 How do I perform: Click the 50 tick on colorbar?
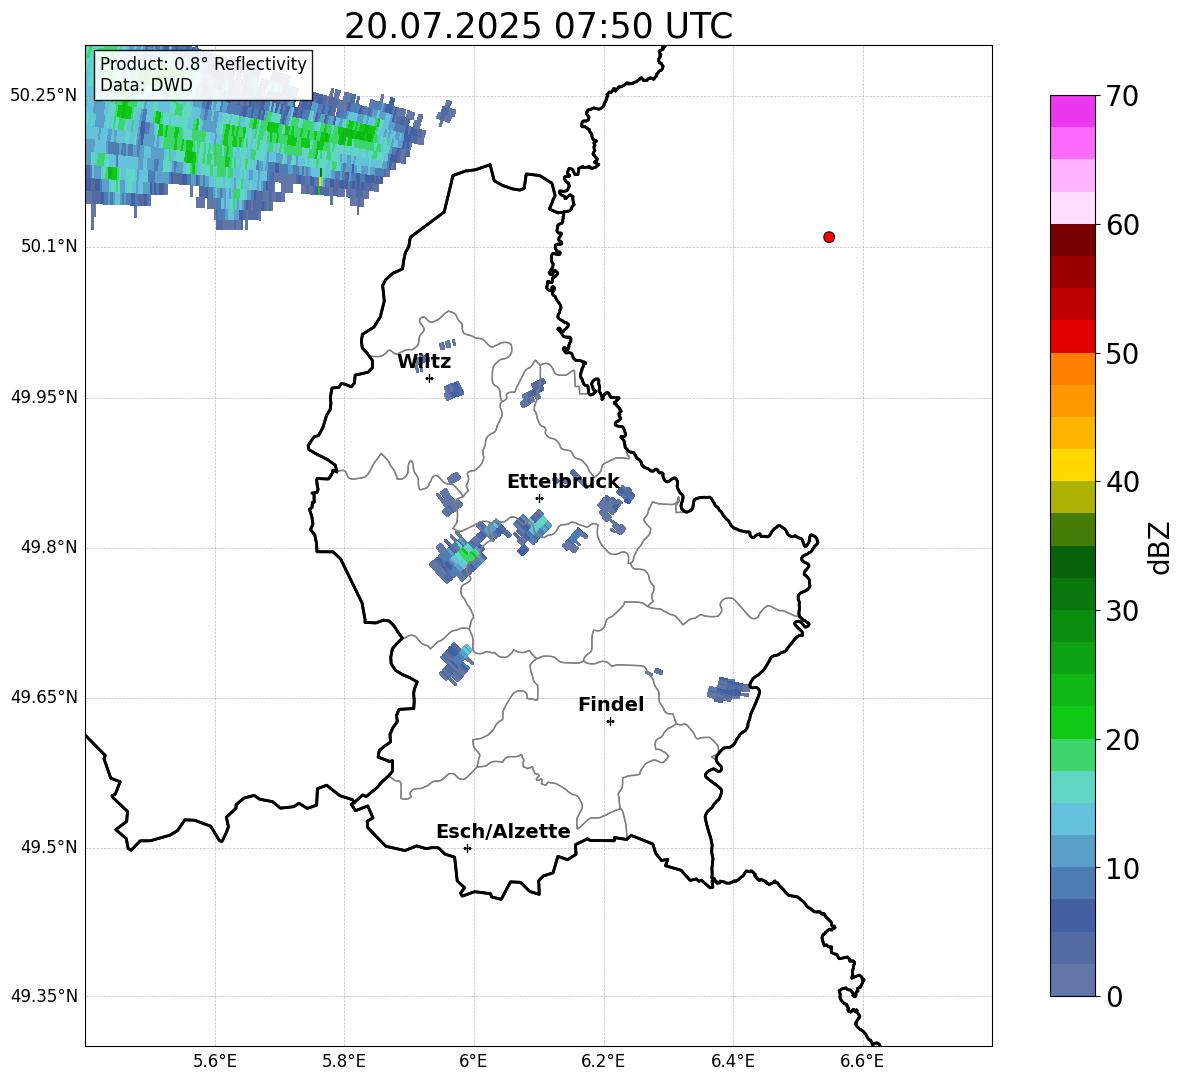pyautogui.click(x=1122, y=353)
